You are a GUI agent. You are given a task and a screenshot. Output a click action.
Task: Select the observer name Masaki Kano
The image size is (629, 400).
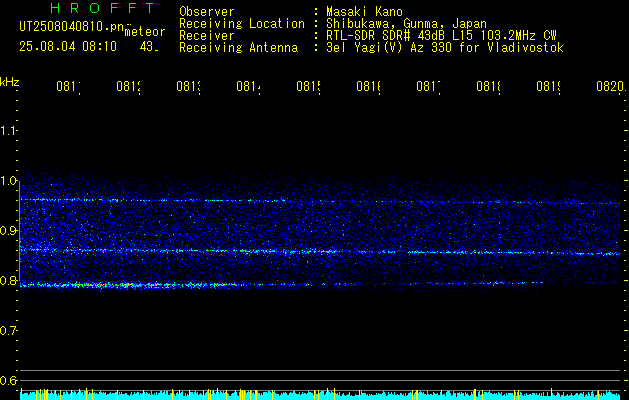(364, 11)
